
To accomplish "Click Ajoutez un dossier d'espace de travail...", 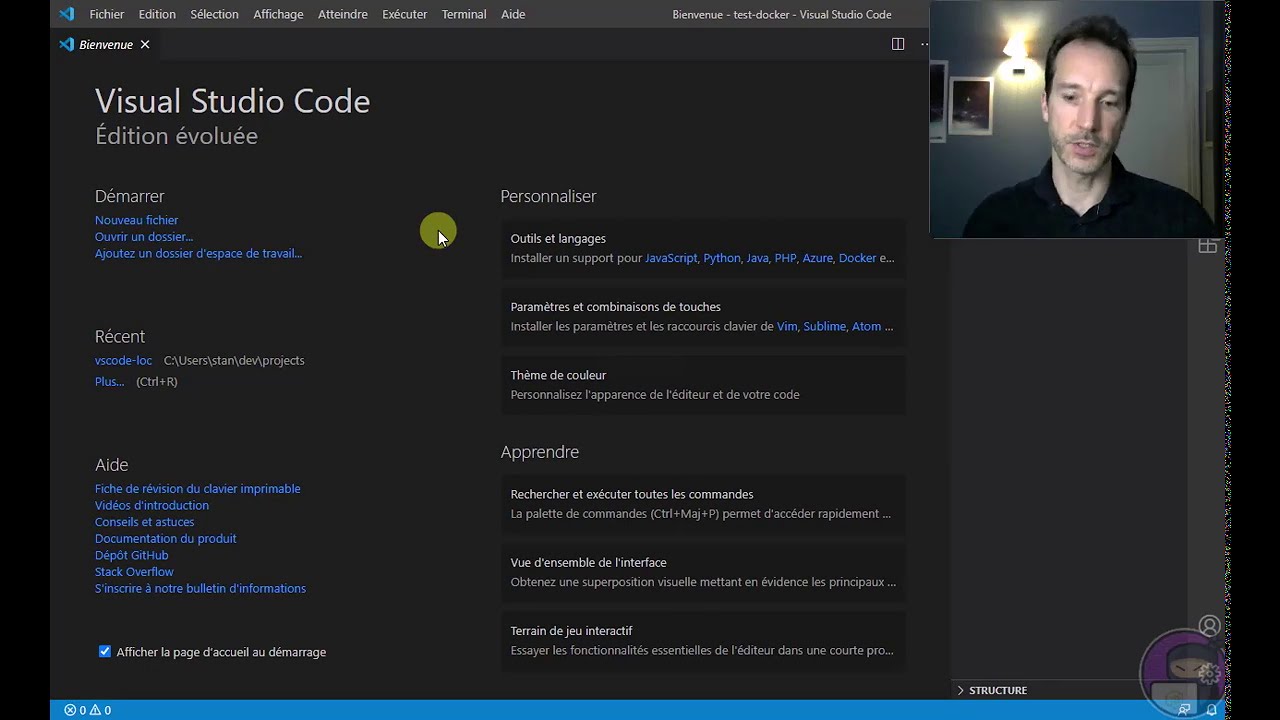I will pyautogui.click(x=198, y=253).
